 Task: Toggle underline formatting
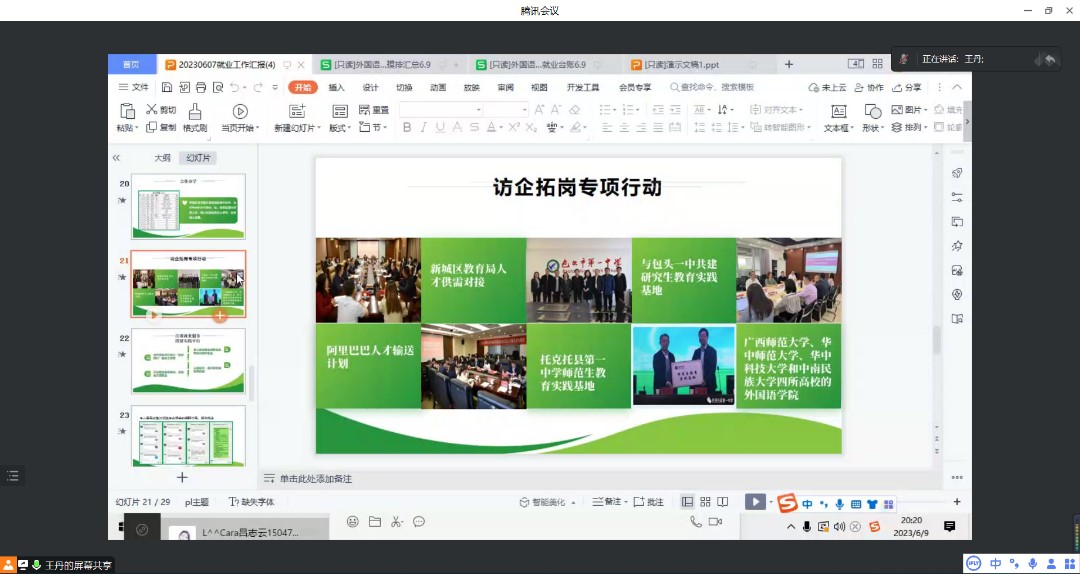point(439,127)
